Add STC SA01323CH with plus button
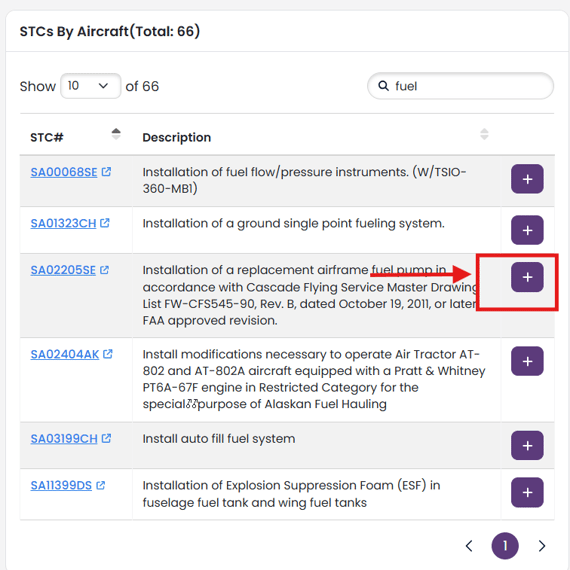570x570 pixels. 527,230
